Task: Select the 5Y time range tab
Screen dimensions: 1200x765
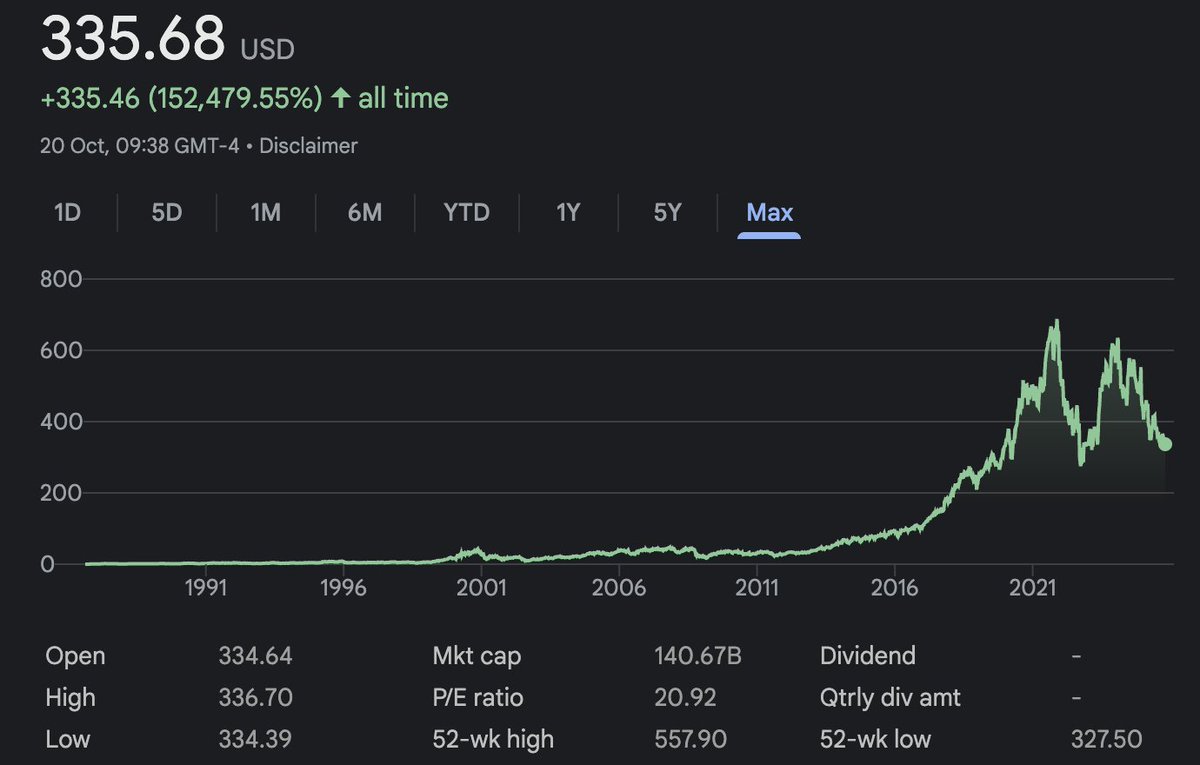Action: tap(667, 212)
